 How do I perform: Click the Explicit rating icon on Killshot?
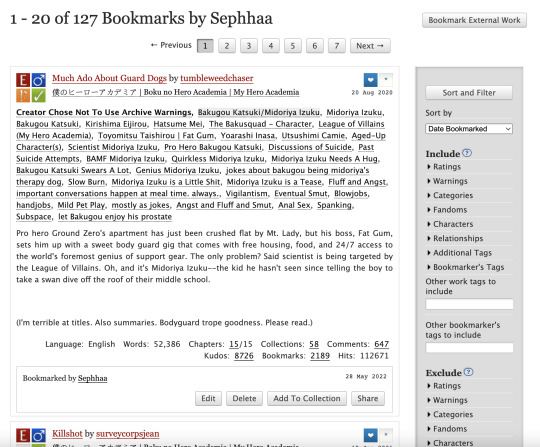(x=23, y=435)
